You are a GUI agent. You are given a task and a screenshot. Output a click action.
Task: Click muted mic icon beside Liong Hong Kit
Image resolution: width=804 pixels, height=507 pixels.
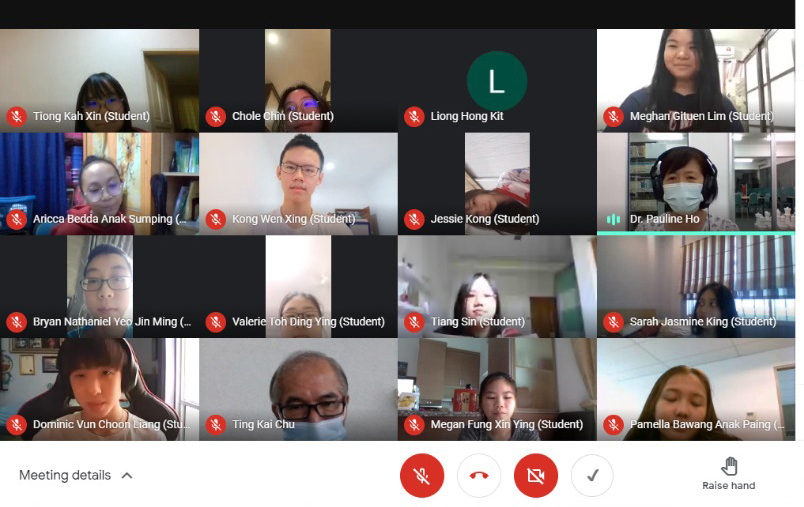coord(414,116)
